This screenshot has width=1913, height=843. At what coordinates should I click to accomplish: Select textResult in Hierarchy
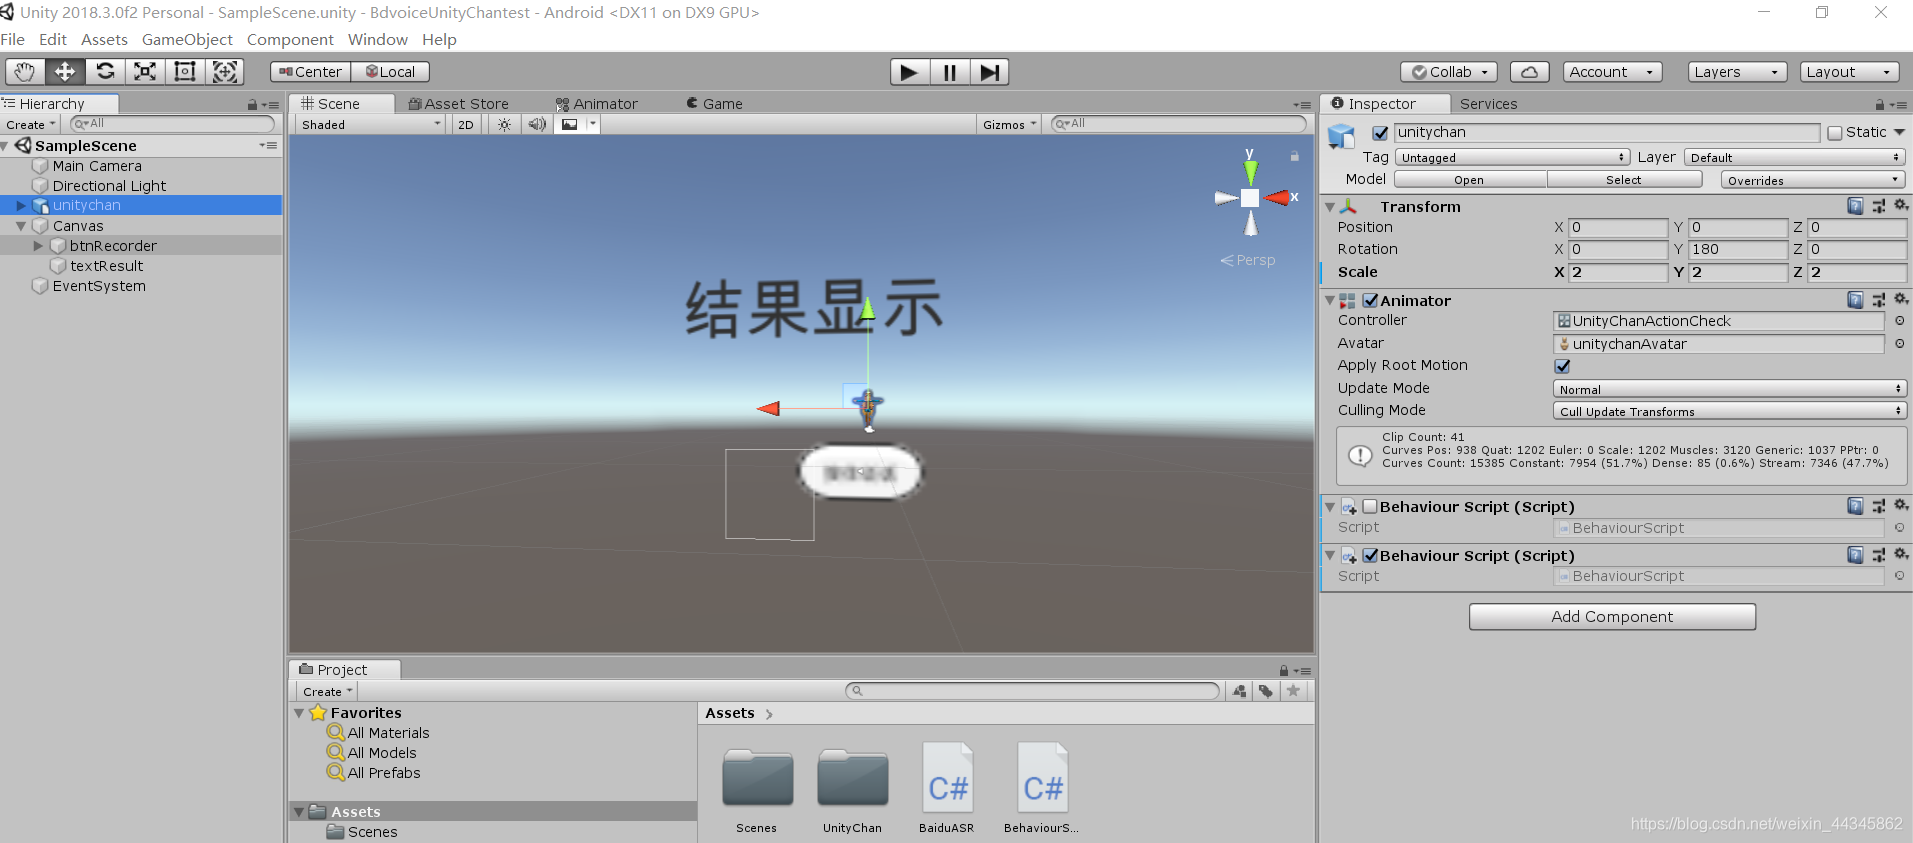[x=107, y=266]
